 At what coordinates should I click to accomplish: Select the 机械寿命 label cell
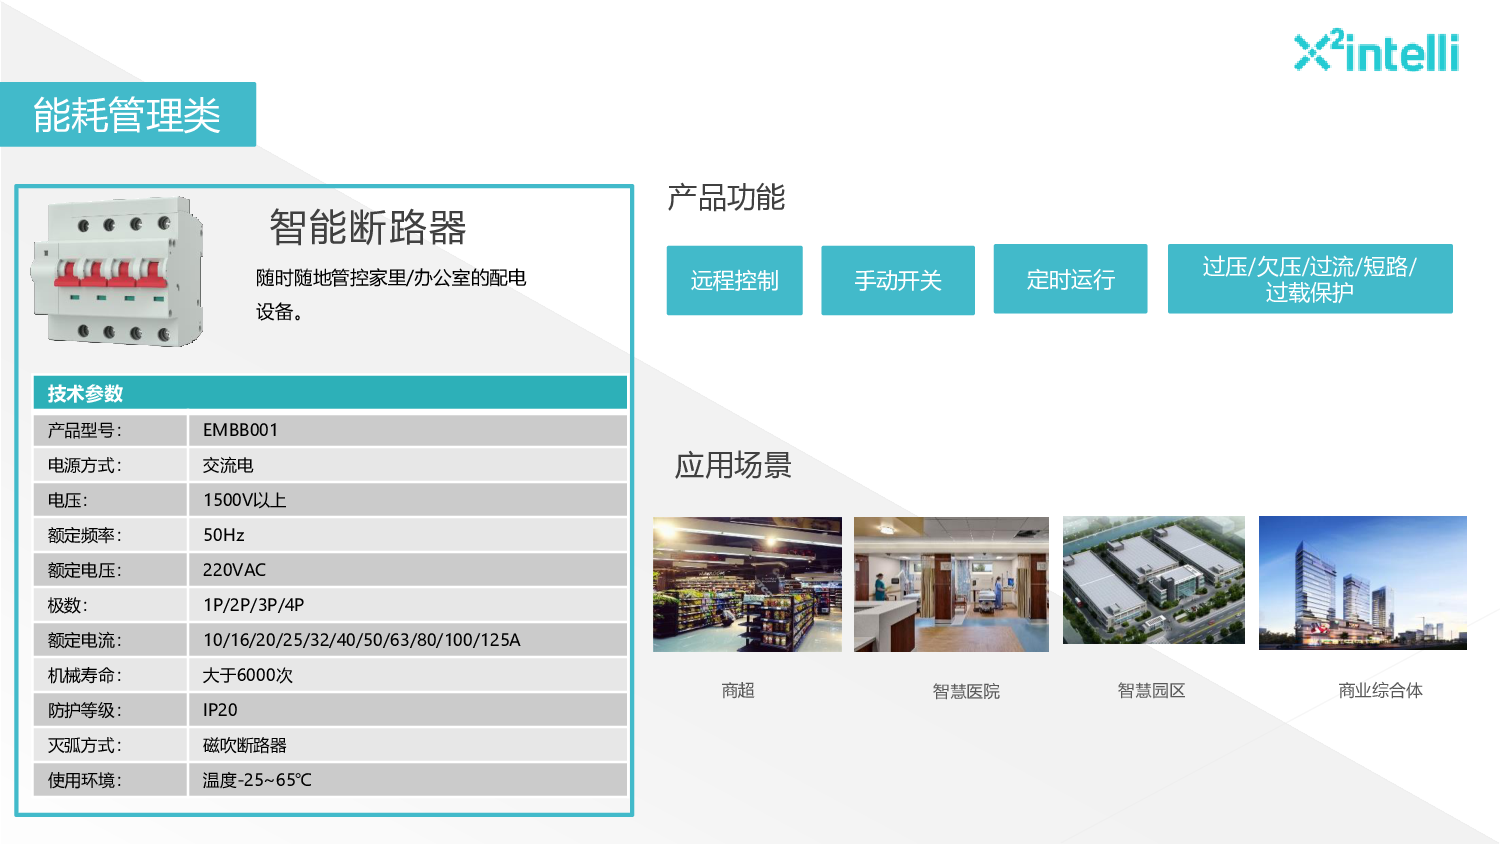tap(110, 675)
